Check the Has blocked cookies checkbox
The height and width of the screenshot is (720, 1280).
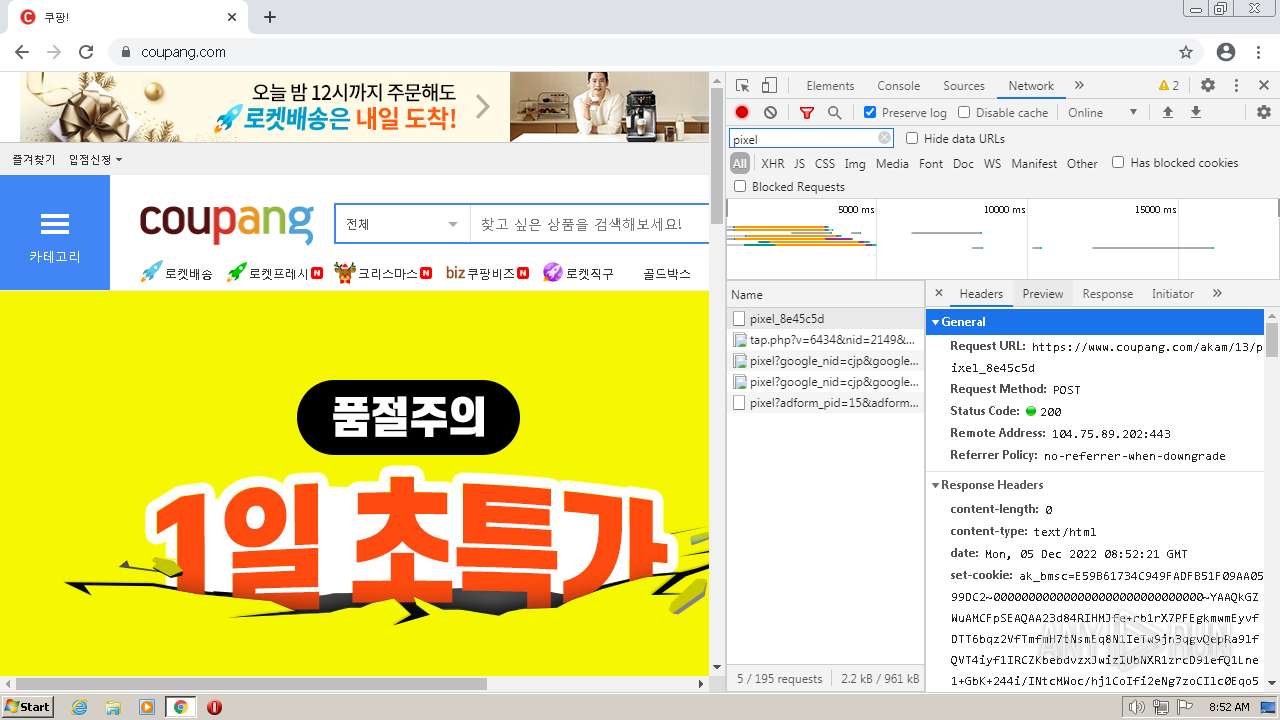[1118, 163]
